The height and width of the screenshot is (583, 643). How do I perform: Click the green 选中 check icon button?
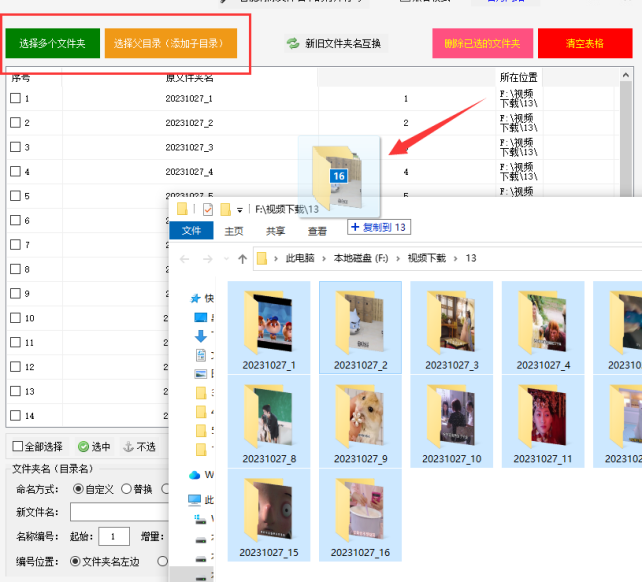click(94, 446)
